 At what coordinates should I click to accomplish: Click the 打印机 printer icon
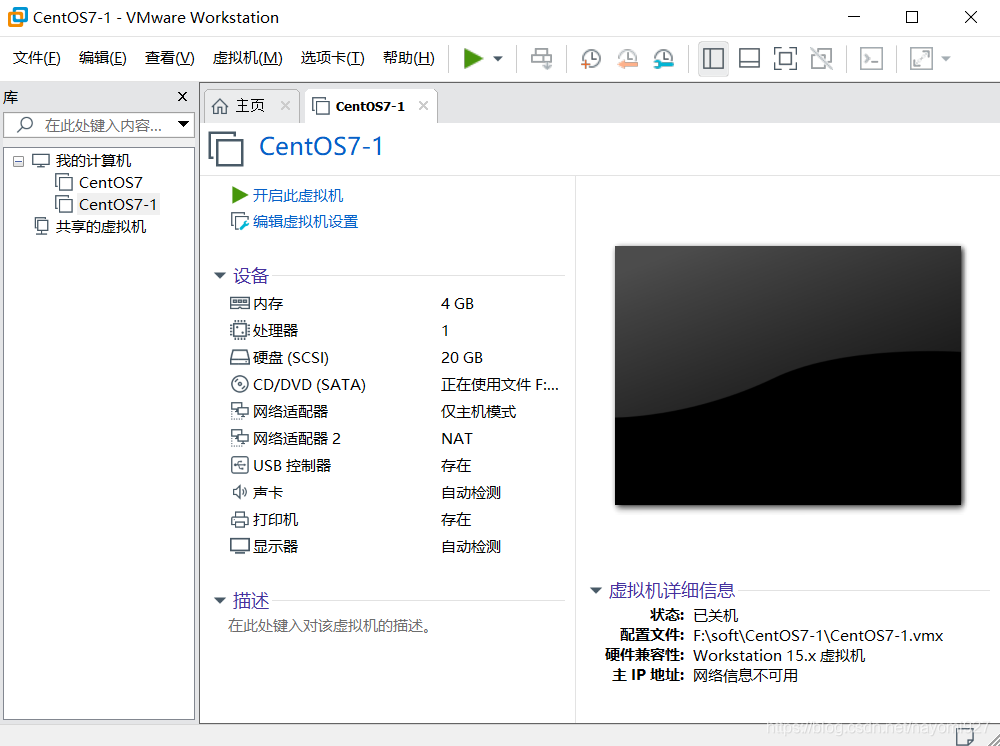click(239, 520)
